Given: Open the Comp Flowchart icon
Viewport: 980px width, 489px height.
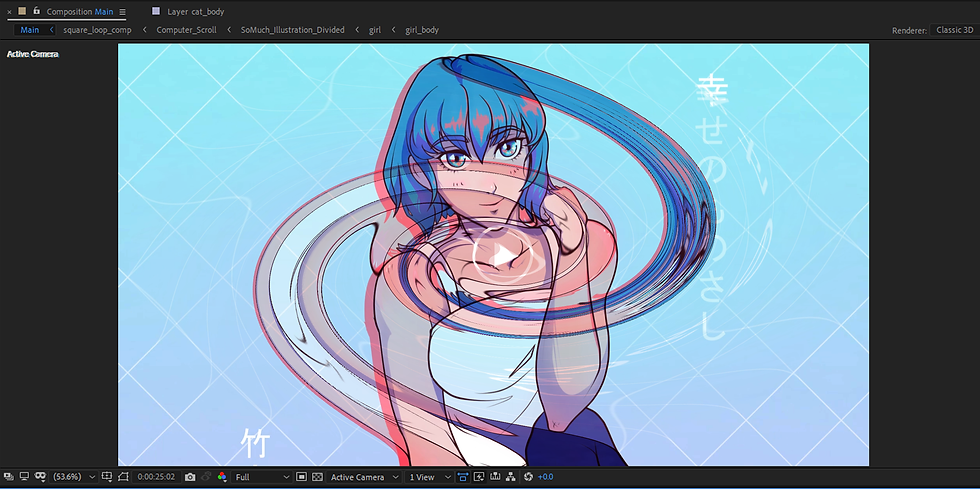Looking at the screenshot, I should click(x=511, y=476).
